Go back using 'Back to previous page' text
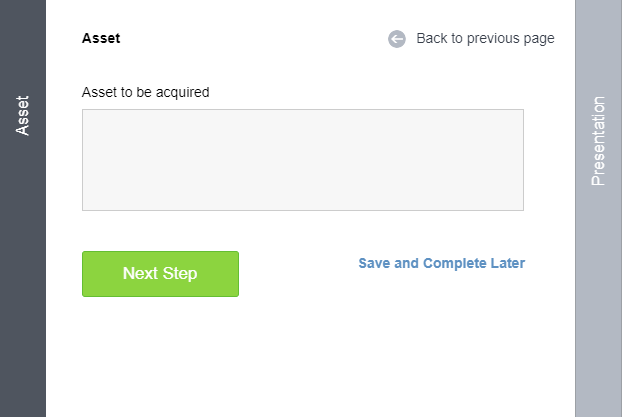The height and width of the screenshot is (417, 622). point(485,38)
